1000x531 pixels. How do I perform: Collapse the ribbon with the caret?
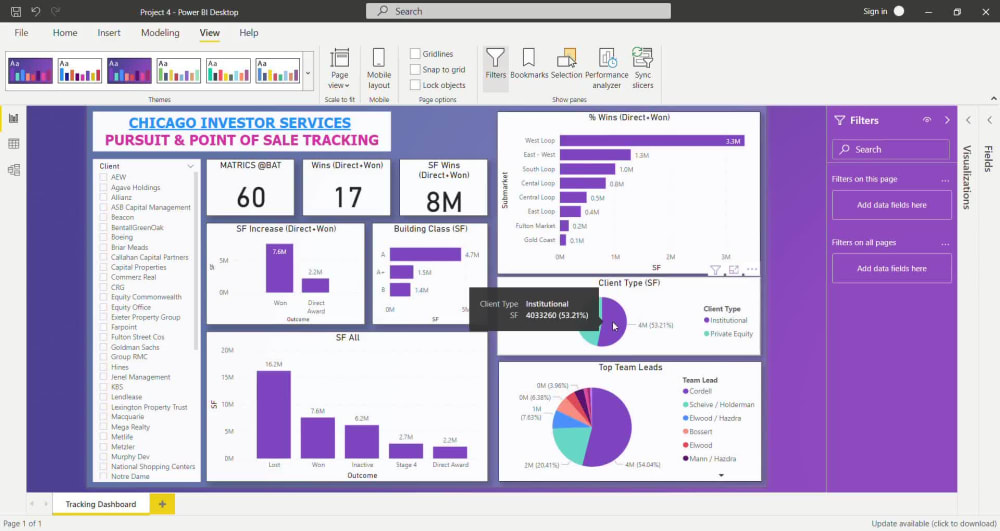pyautogui.click(x=993, y=99)
